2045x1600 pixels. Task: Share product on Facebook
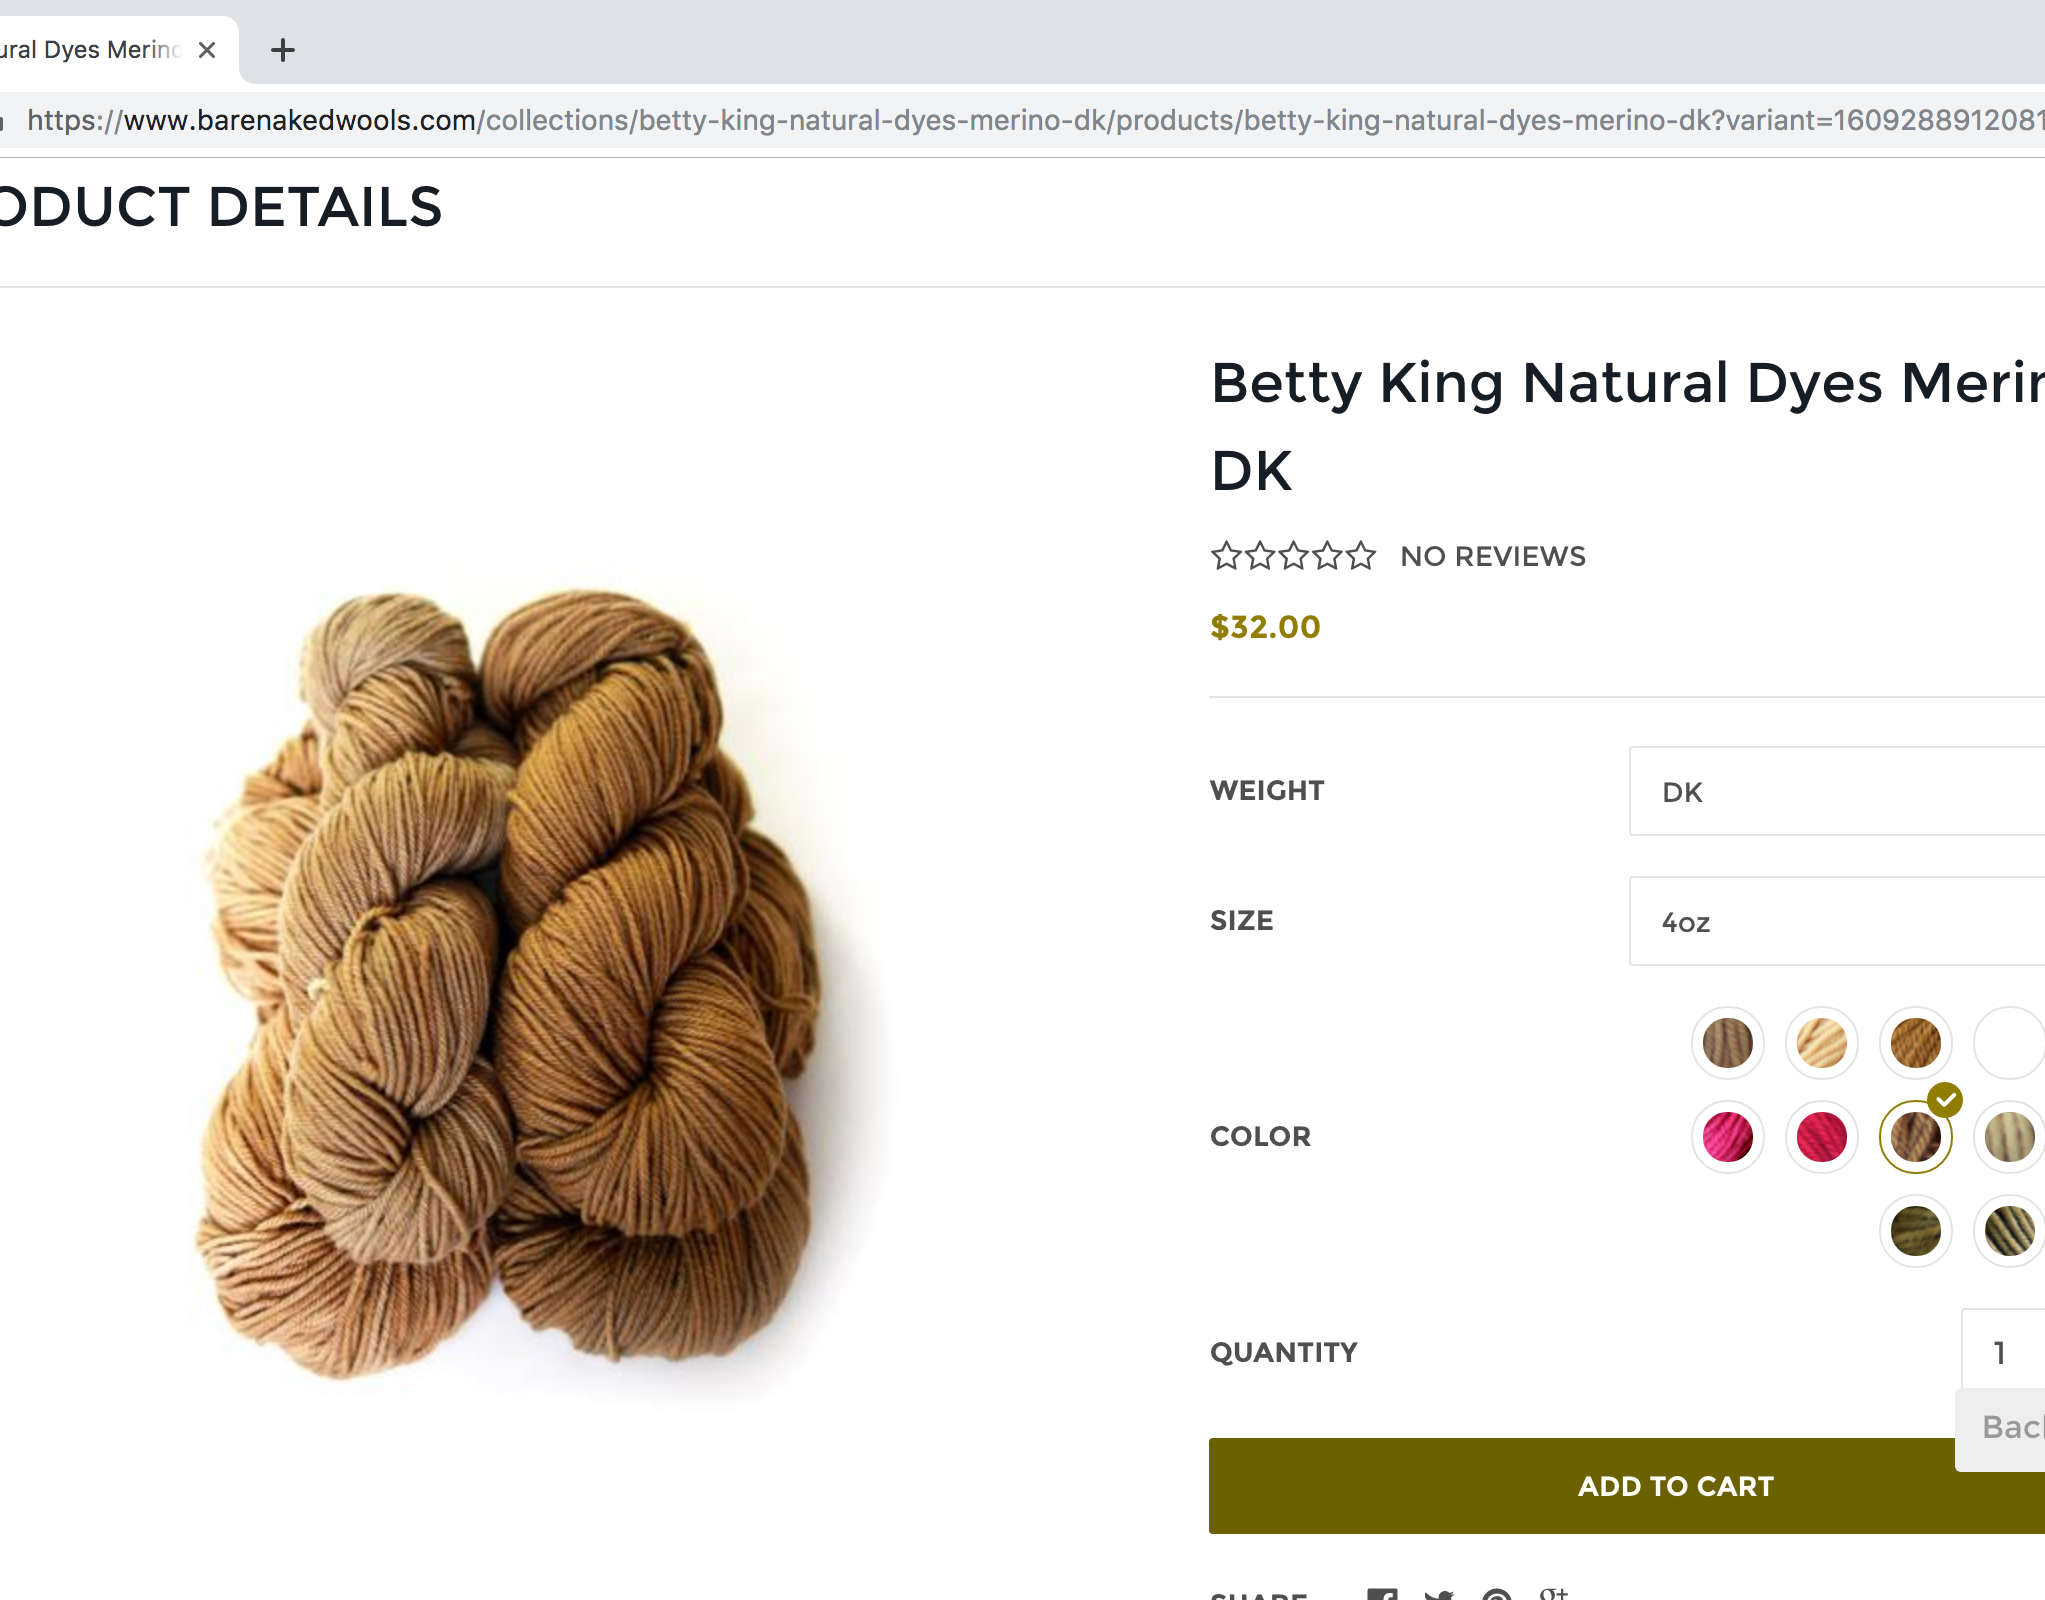[x=1382, y=1594]
